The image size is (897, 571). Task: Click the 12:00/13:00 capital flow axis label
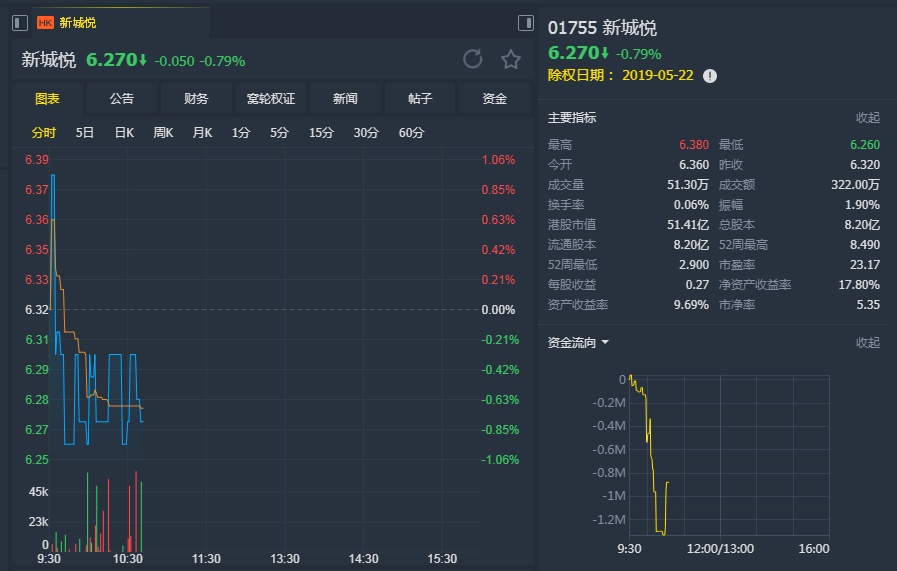[x=720, y=549]
